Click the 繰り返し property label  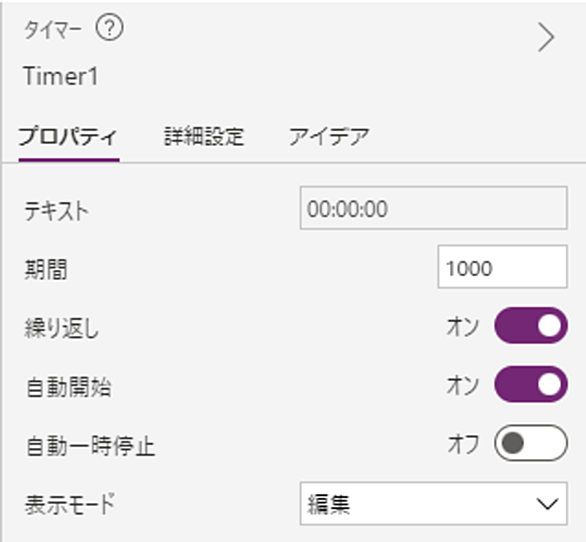(x=61, y=329)
